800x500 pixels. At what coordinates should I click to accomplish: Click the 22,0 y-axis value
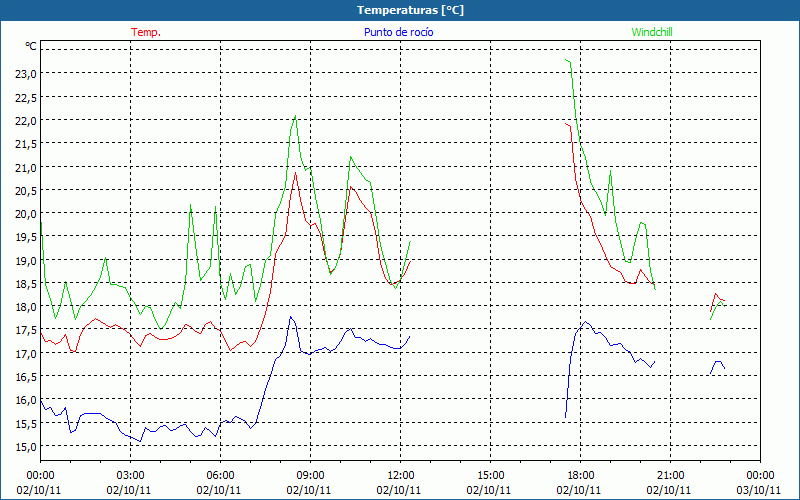(x=26, y=121)
